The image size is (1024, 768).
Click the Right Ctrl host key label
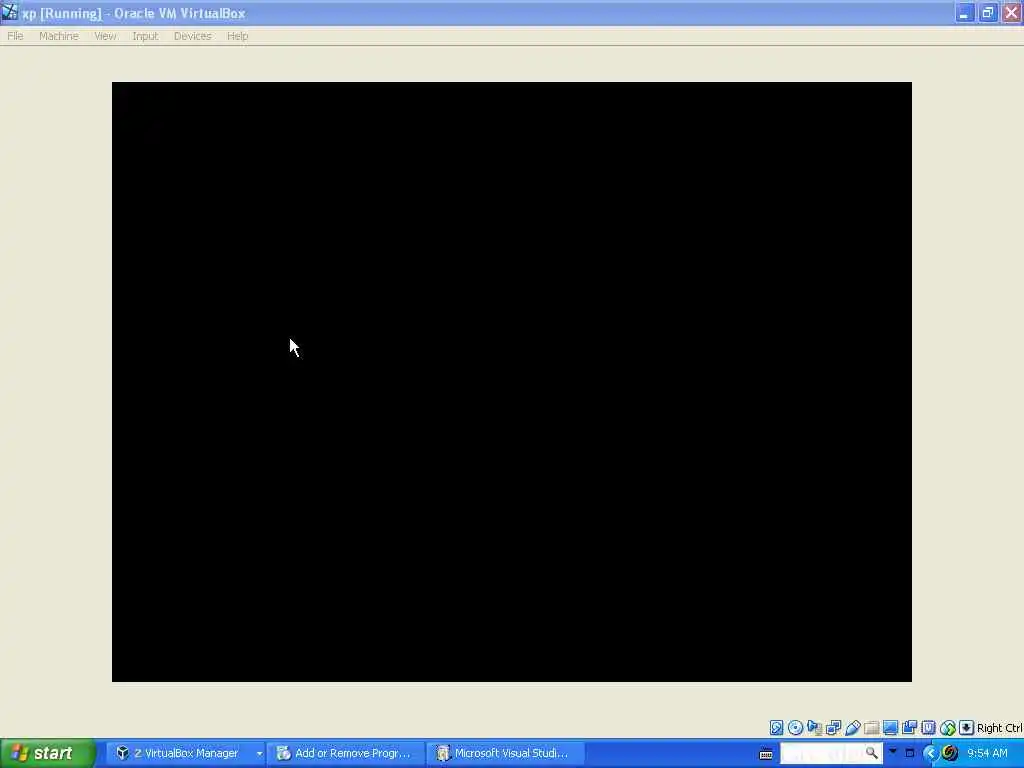click(1000, 728)
